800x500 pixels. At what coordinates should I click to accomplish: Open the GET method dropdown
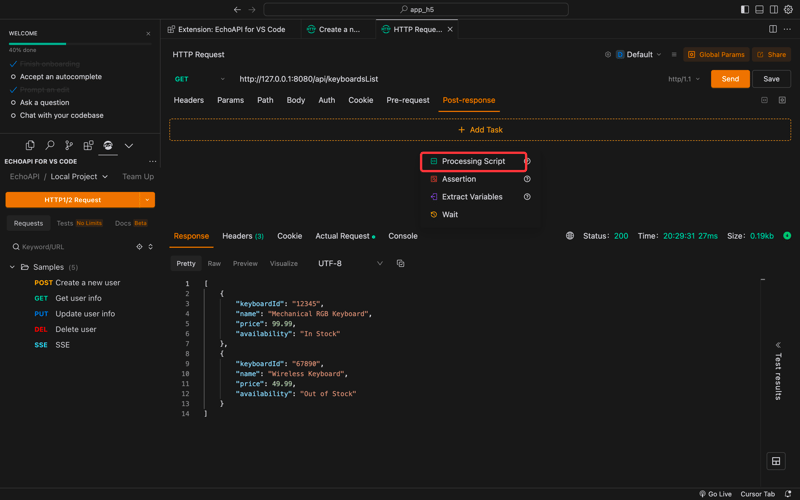coord(199,79)
